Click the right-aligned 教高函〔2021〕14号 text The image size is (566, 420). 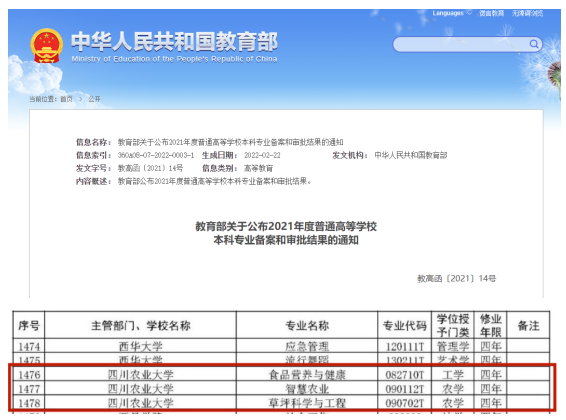pos(457,279)
